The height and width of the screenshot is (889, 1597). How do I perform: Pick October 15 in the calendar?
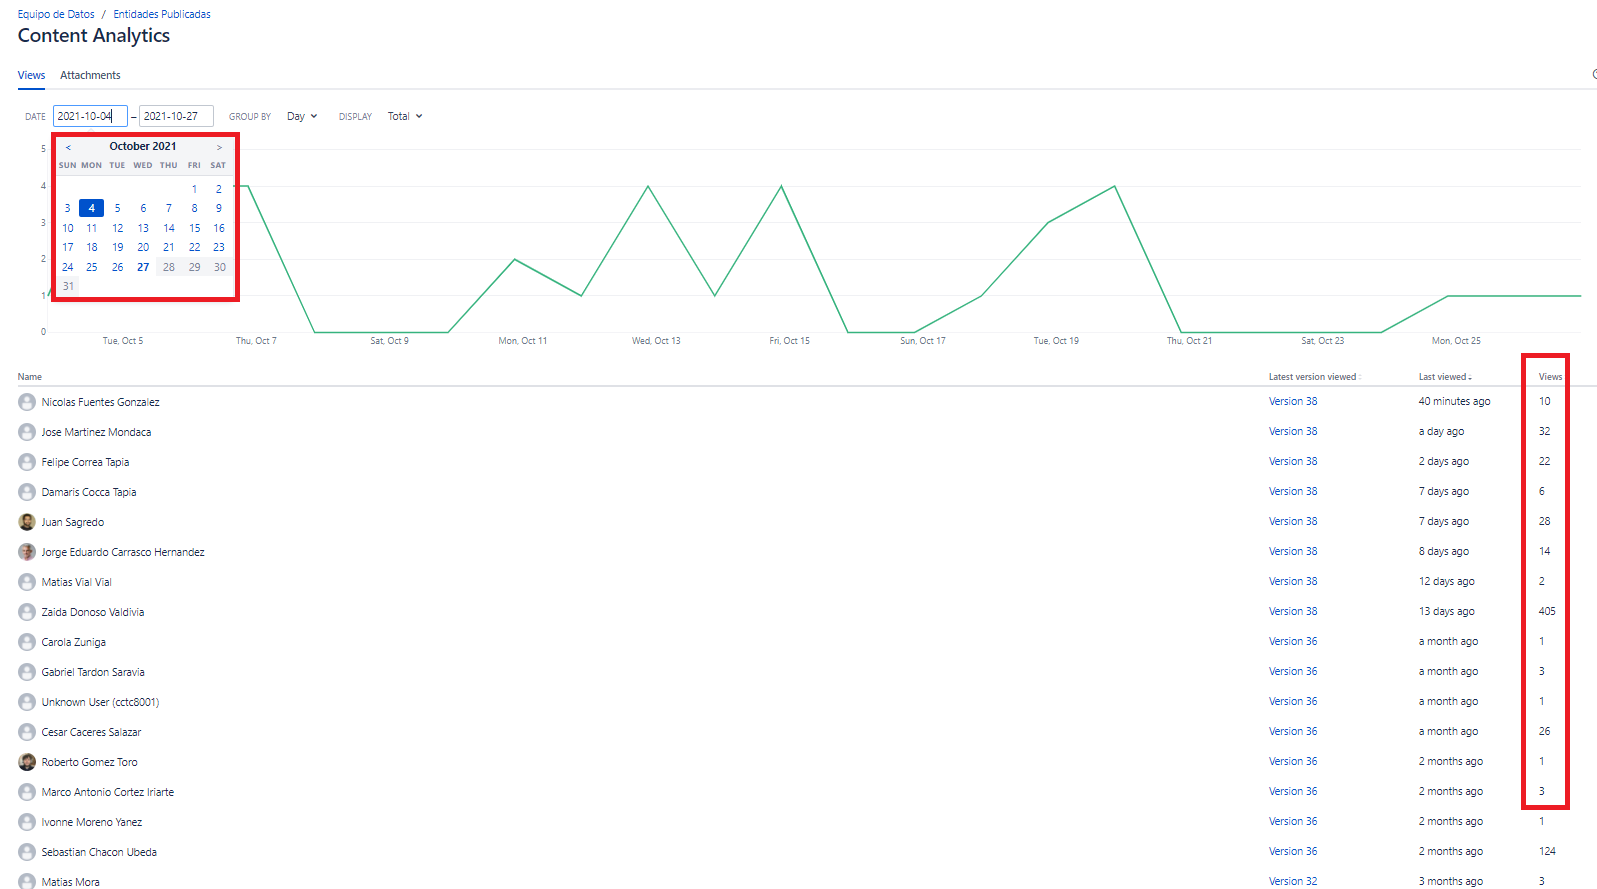(194, 228)
